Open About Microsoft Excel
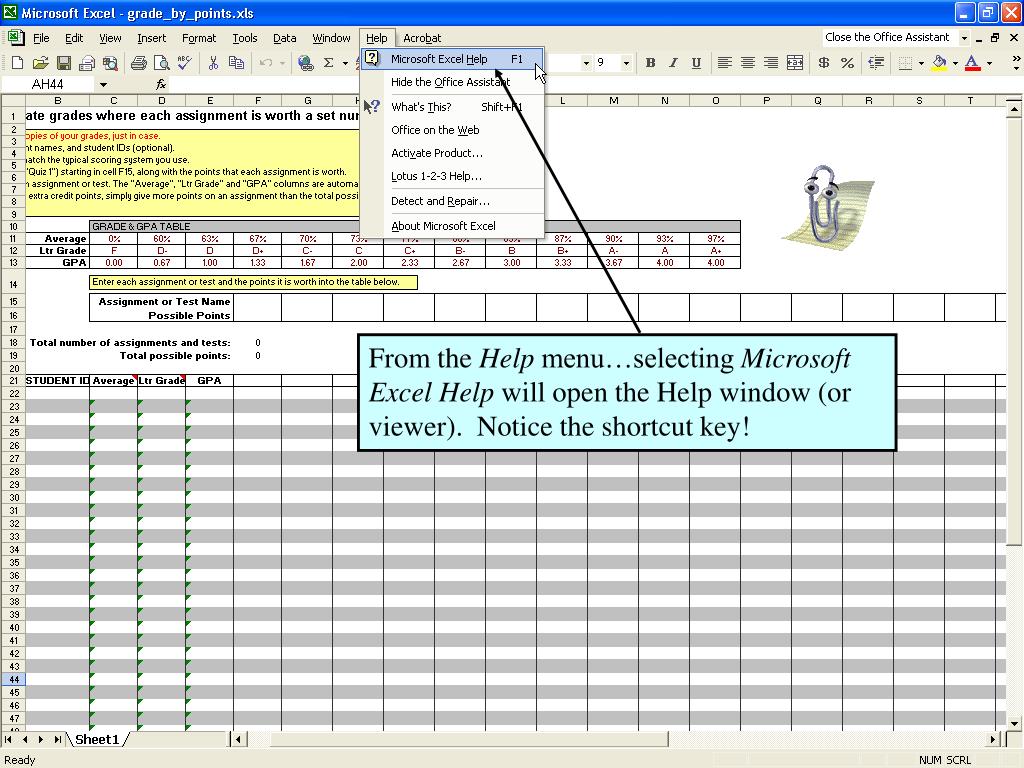The height and width of the screenshot is (768, 1024). click(x=452, y=226)
